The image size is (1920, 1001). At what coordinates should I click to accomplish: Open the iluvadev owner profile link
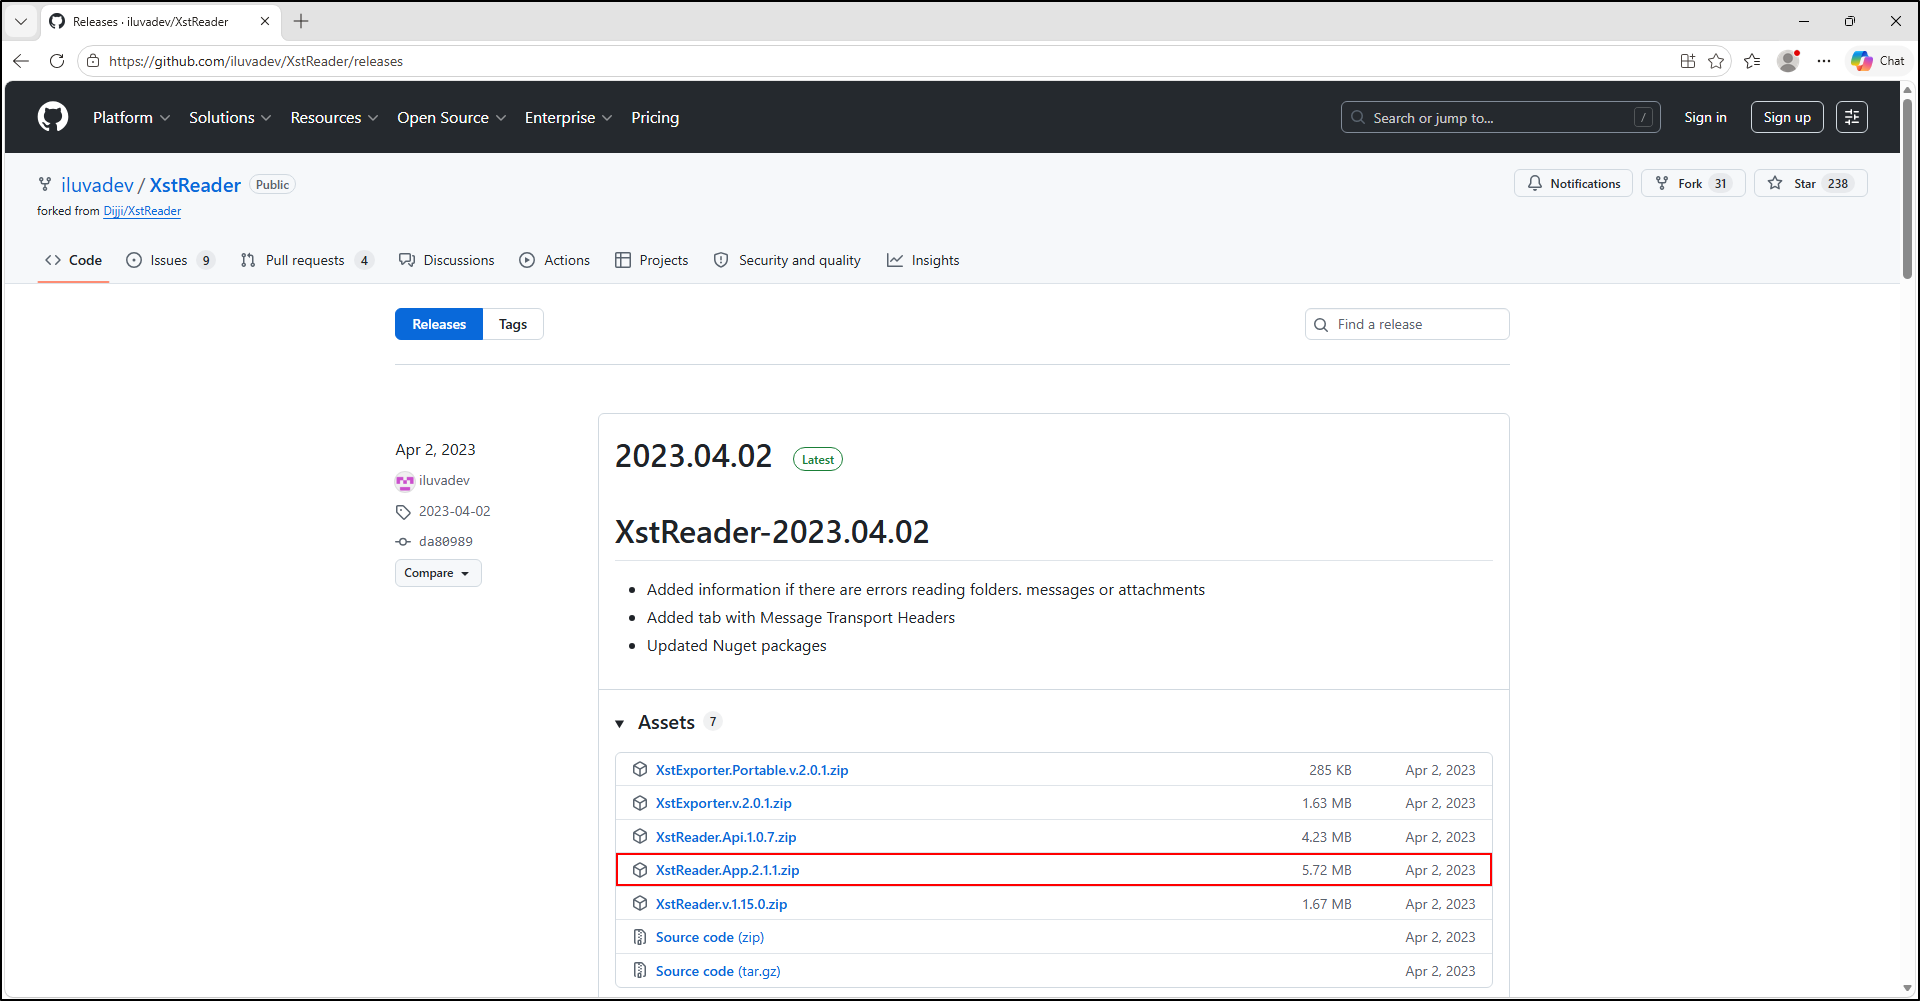97,185
